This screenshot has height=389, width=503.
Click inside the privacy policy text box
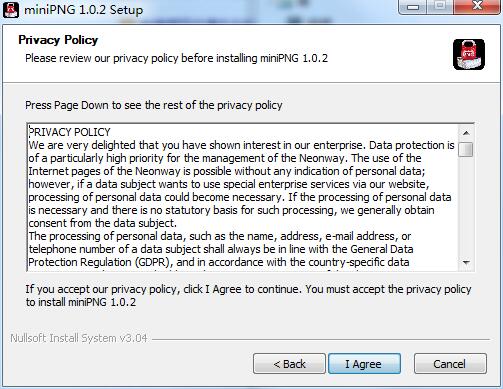[x=243, y=197]
